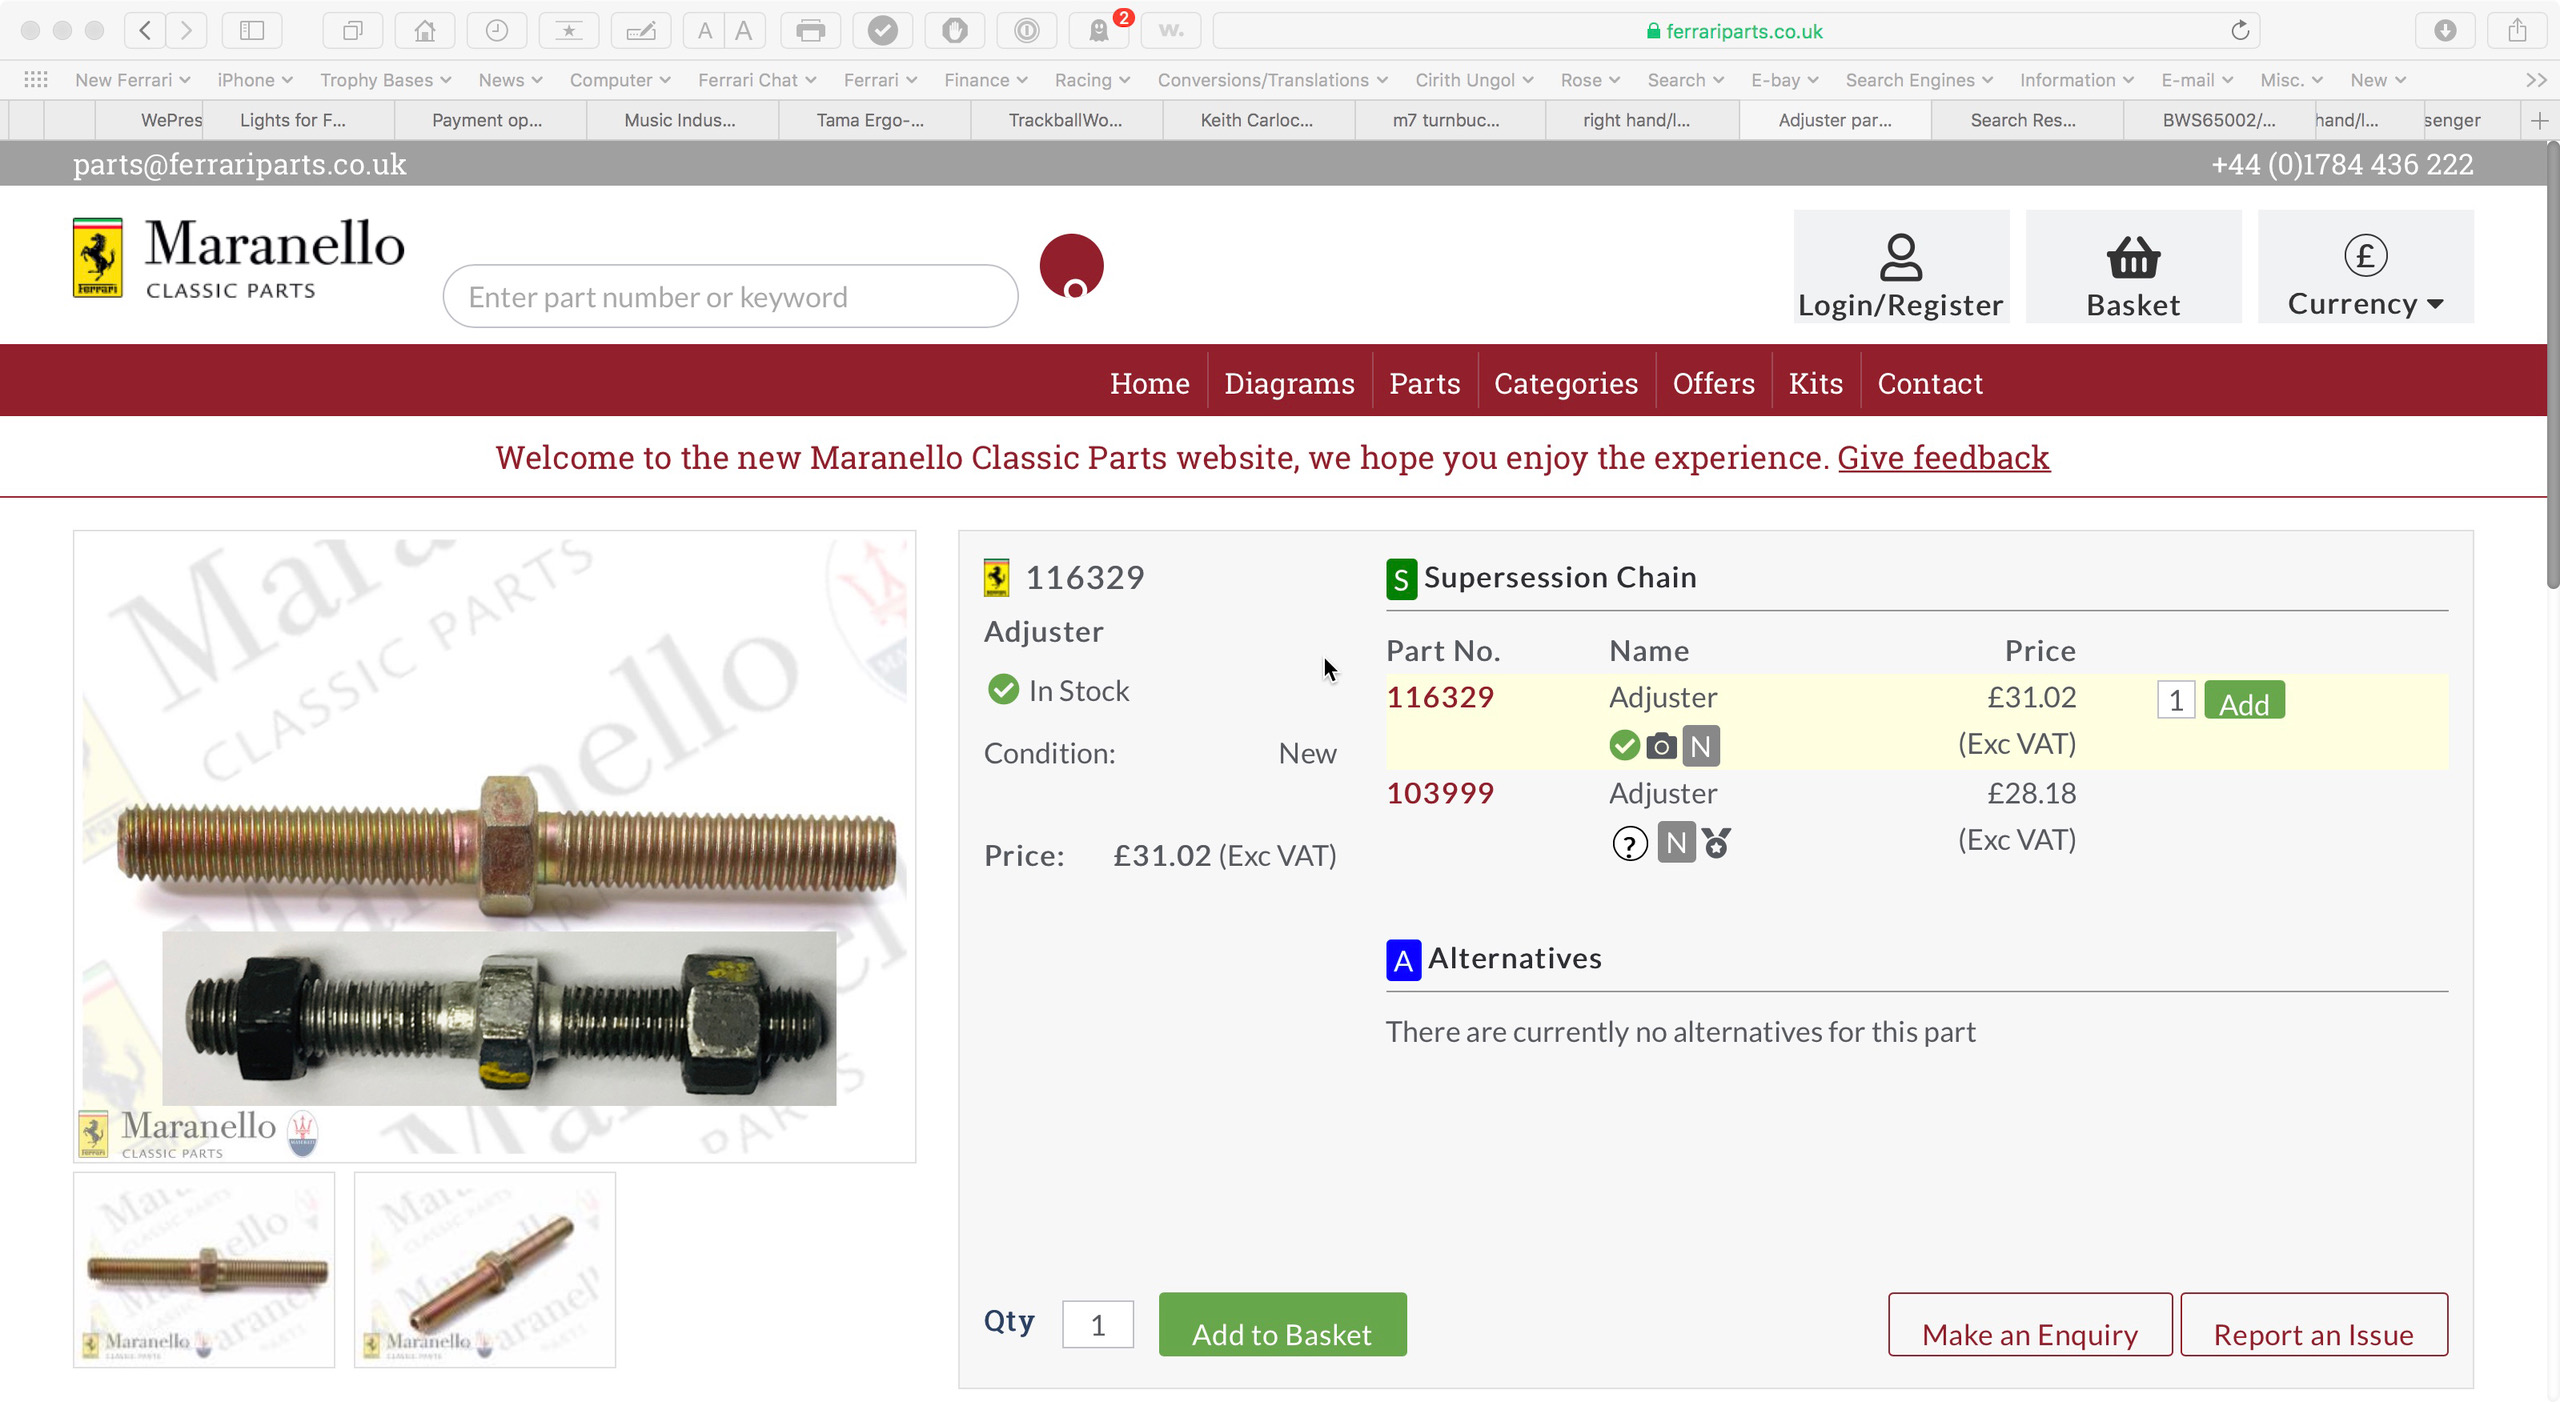The height and width of the screenshot is (1402, 2560).
Task: Open the Kits menu item
Action: point(1815,383)
